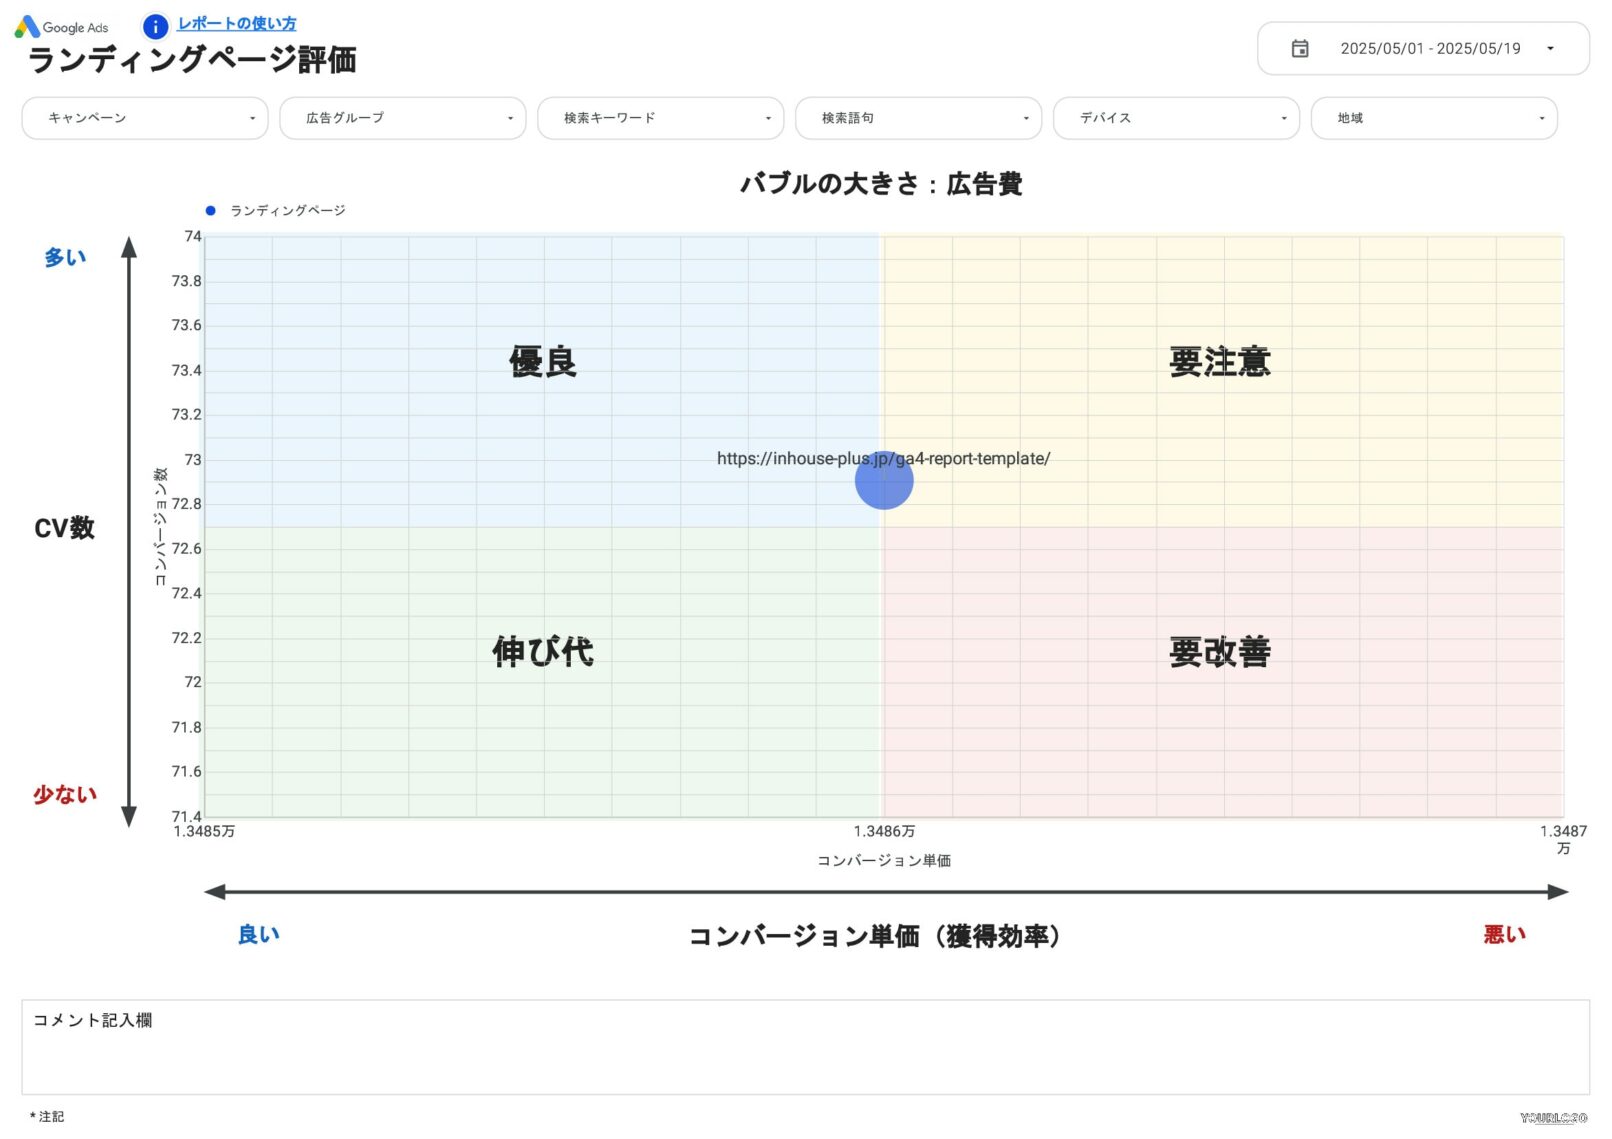Image resolution: width=1612 pixels, height=1139 pixels.
Task: Expand the date range dropdown arrow
Action: pyautogui.click(x=1551, y=48)
